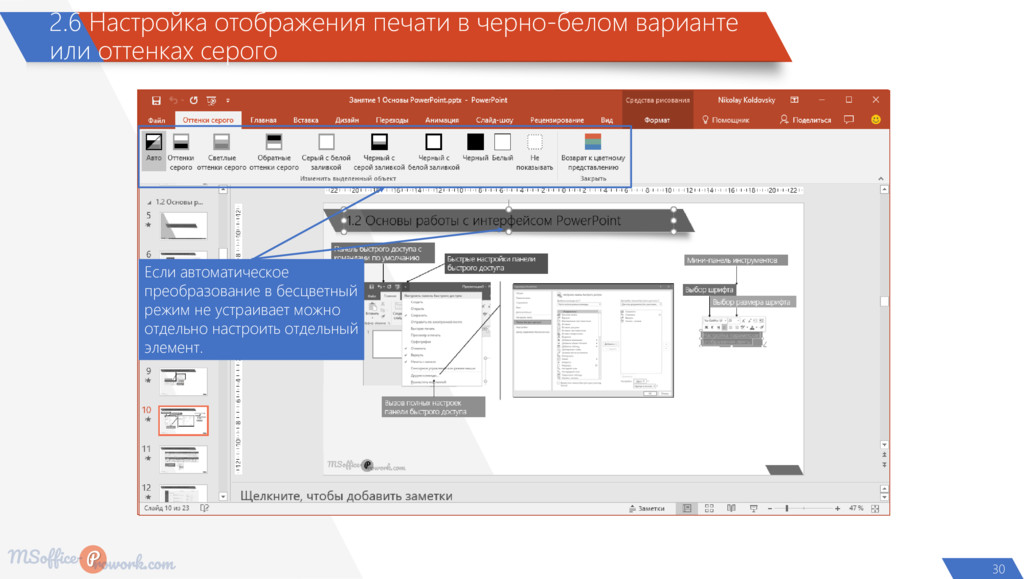Screen dimensions: 1024x579
Task: Click the Помощник search box
Action: tap(726, 120)
